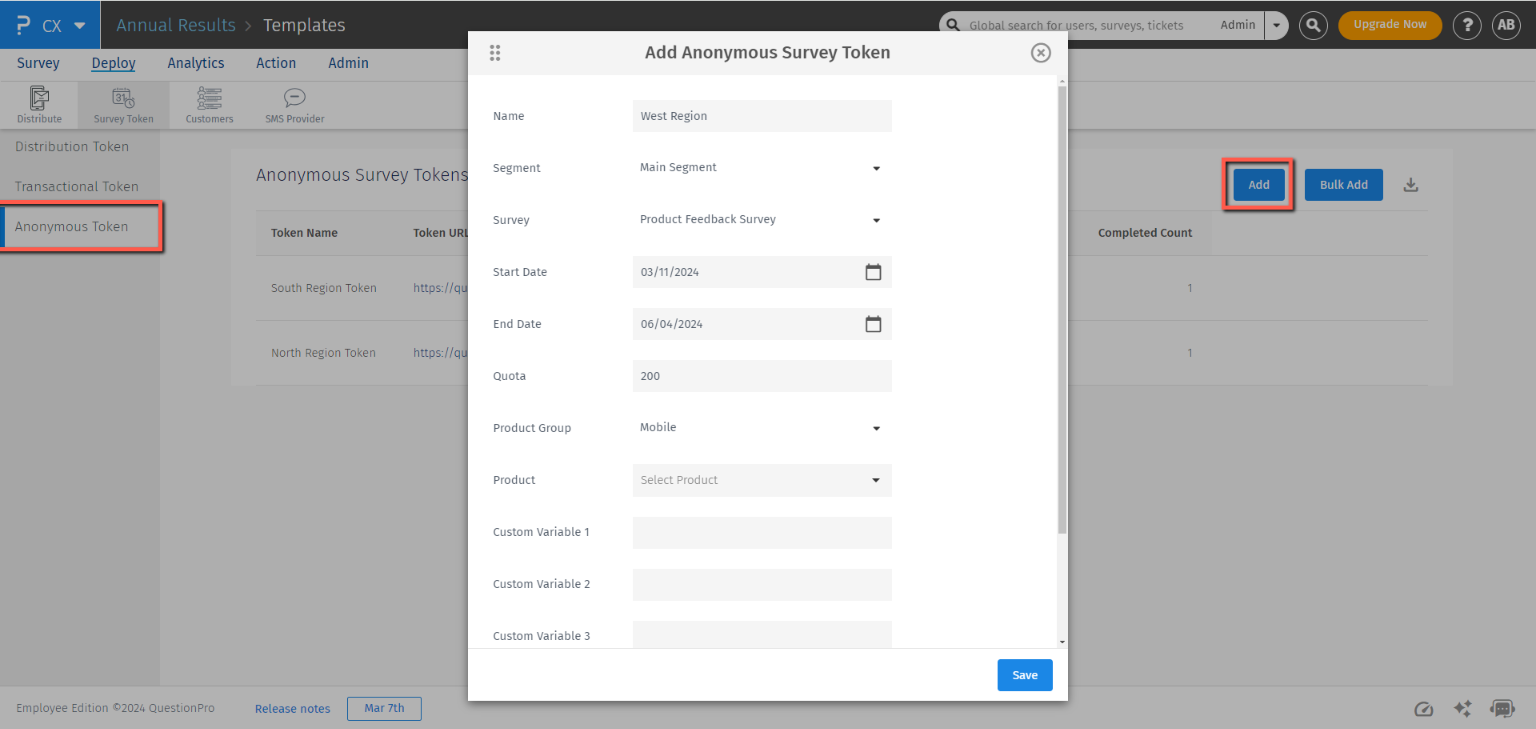Open the speedometer performance icon
The height and width of the screenshot is (729, 1536).
1423,708
